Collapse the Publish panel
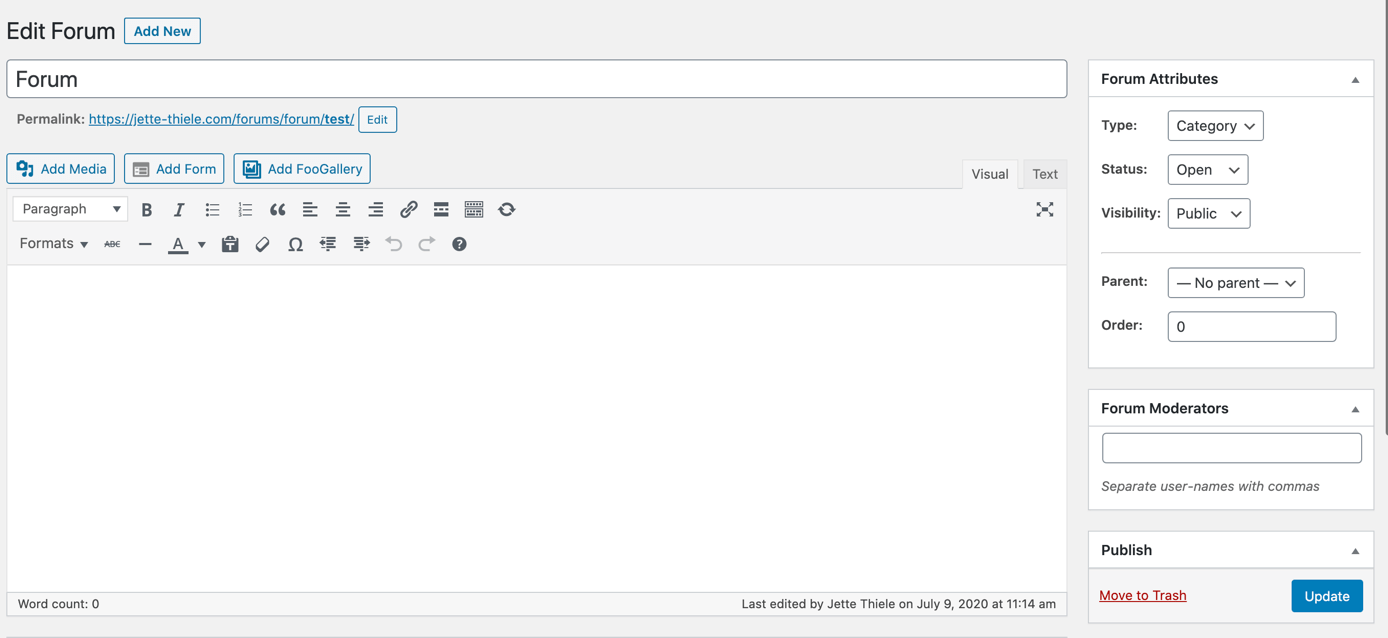 tap(1356, 551)
